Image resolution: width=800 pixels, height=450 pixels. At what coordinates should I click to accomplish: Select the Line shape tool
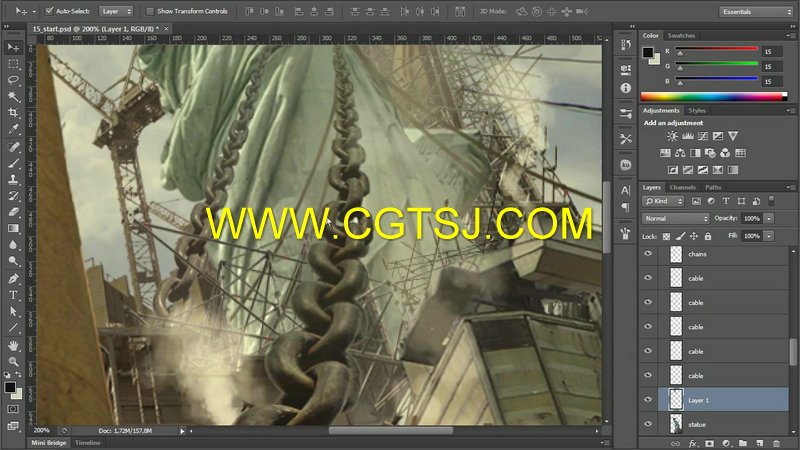(13, 328)
